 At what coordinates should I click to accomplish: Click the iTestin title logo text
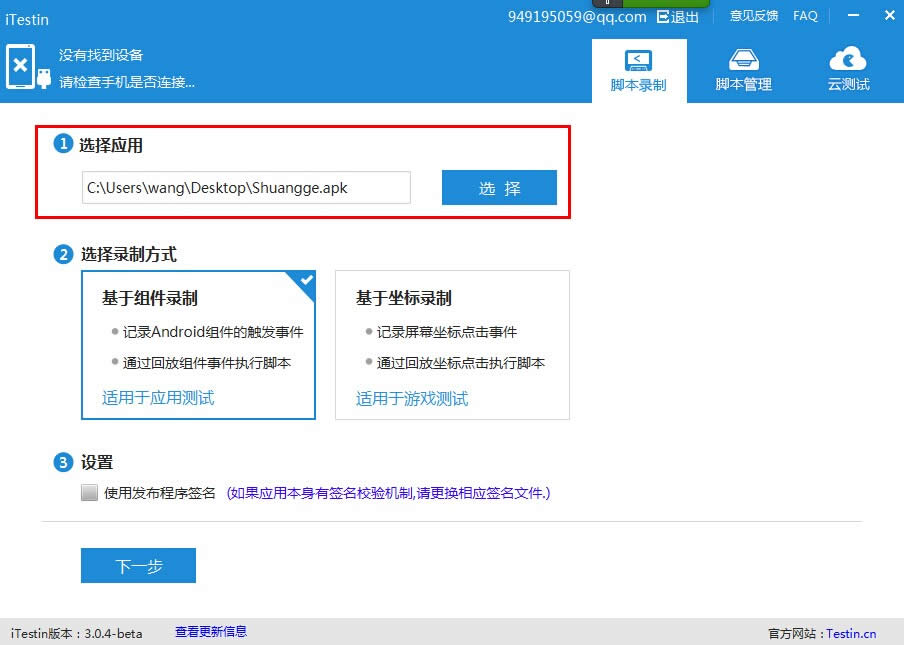tap(27, 20)
